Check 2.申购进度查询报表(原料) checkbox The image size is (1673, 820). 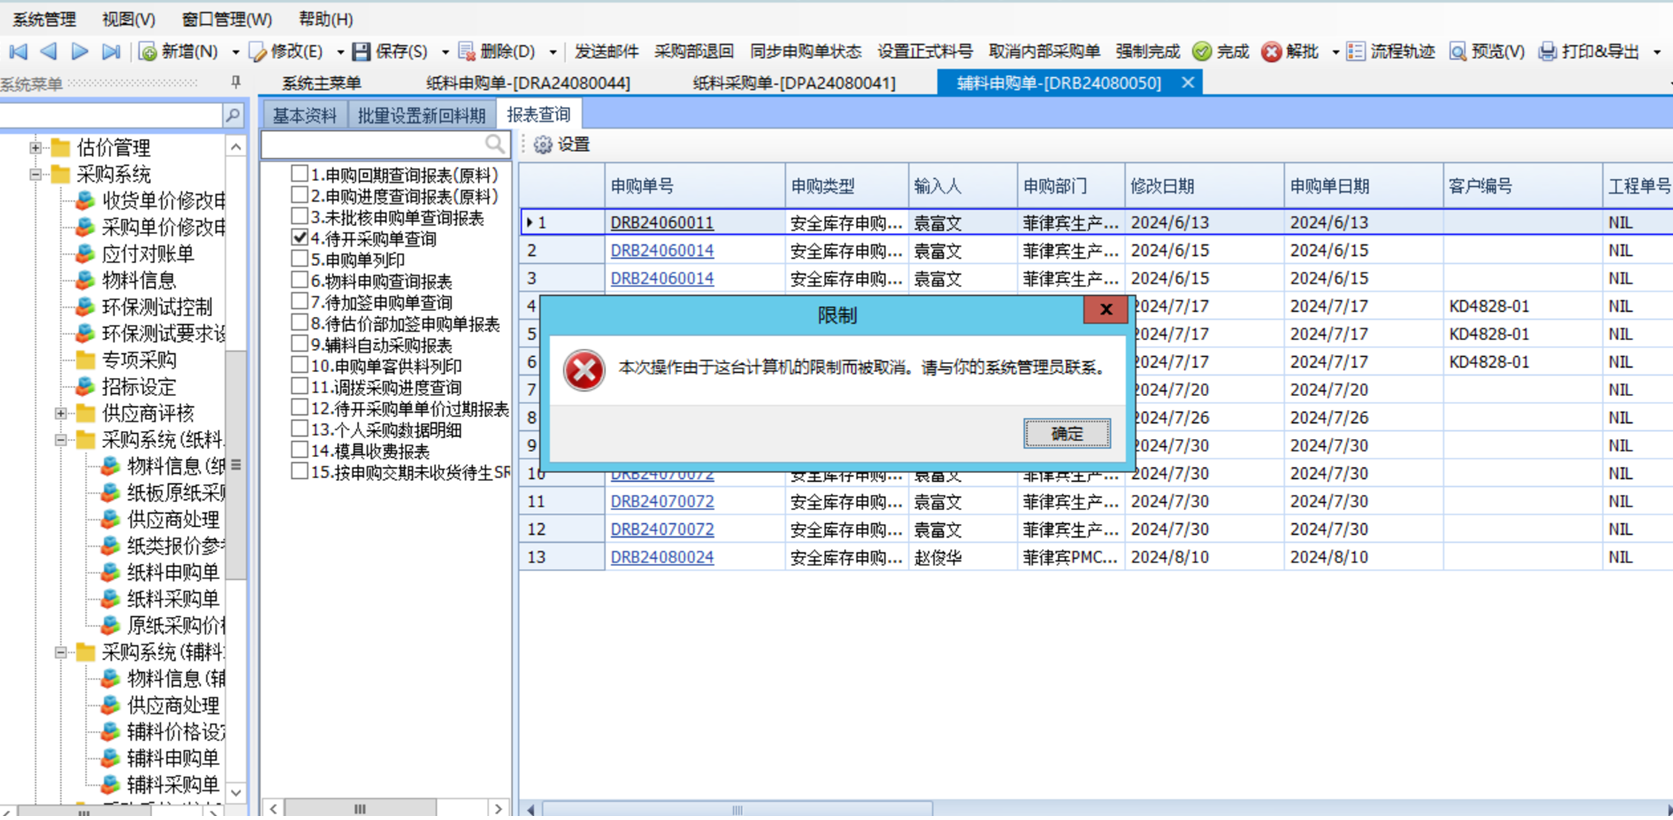299,195
